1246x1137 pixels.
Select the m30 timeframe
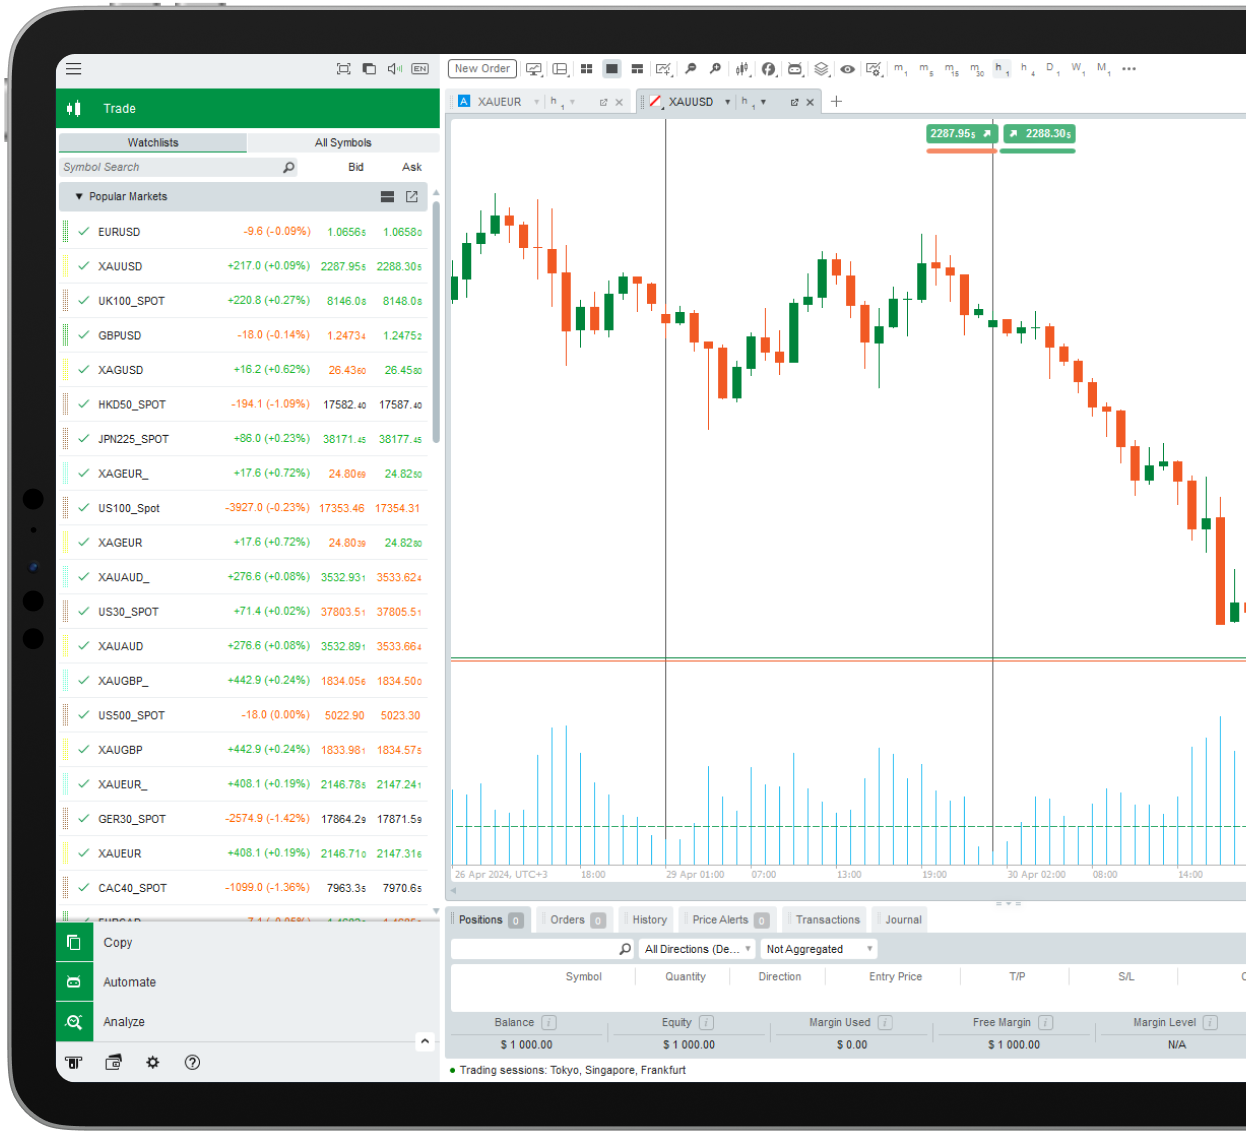pos(976,69)
